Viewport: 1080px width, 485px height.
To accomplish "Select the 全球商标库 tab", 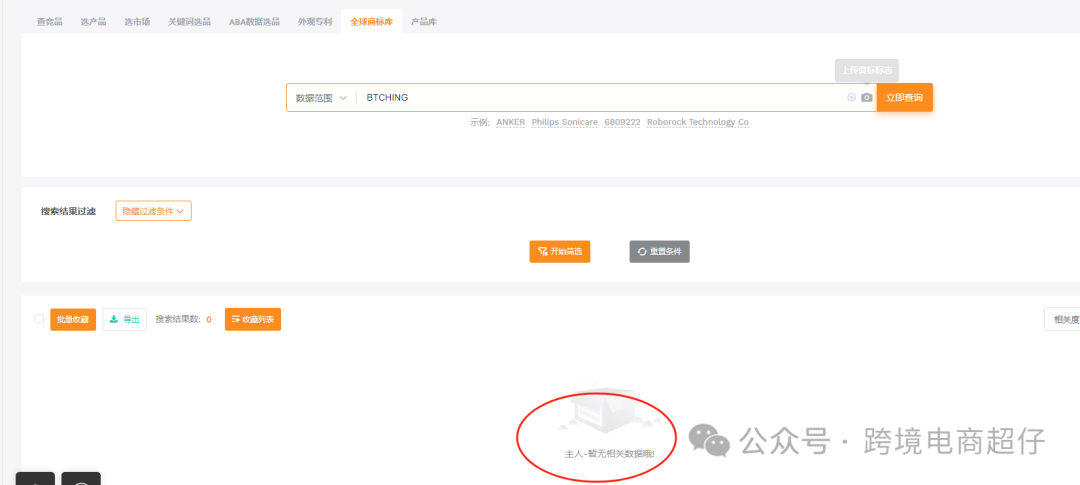I will point(371,21).
